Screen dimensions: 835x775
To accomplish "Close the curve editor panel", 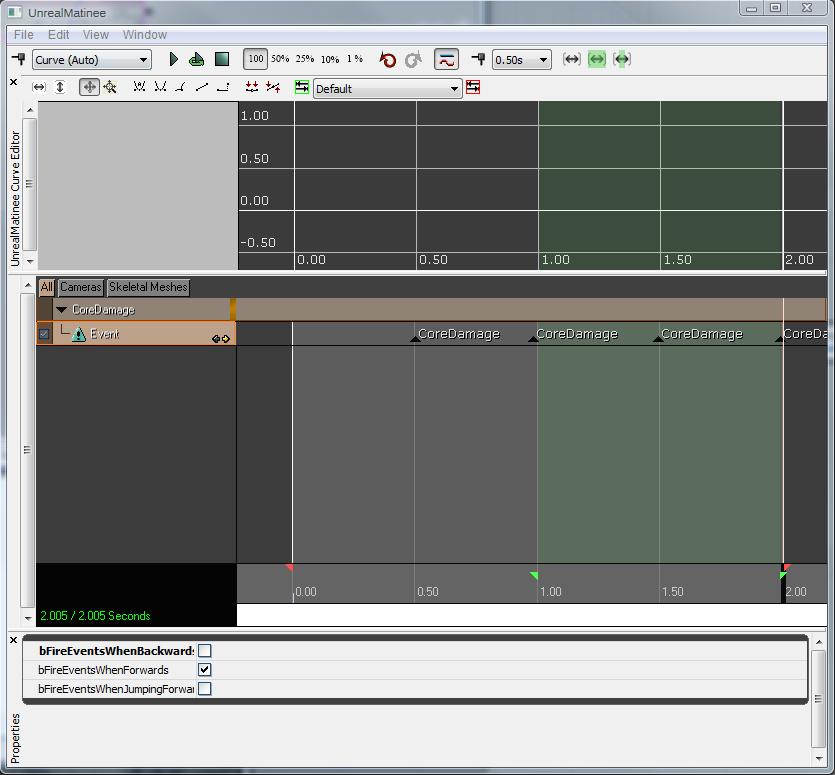I will 14,82.
